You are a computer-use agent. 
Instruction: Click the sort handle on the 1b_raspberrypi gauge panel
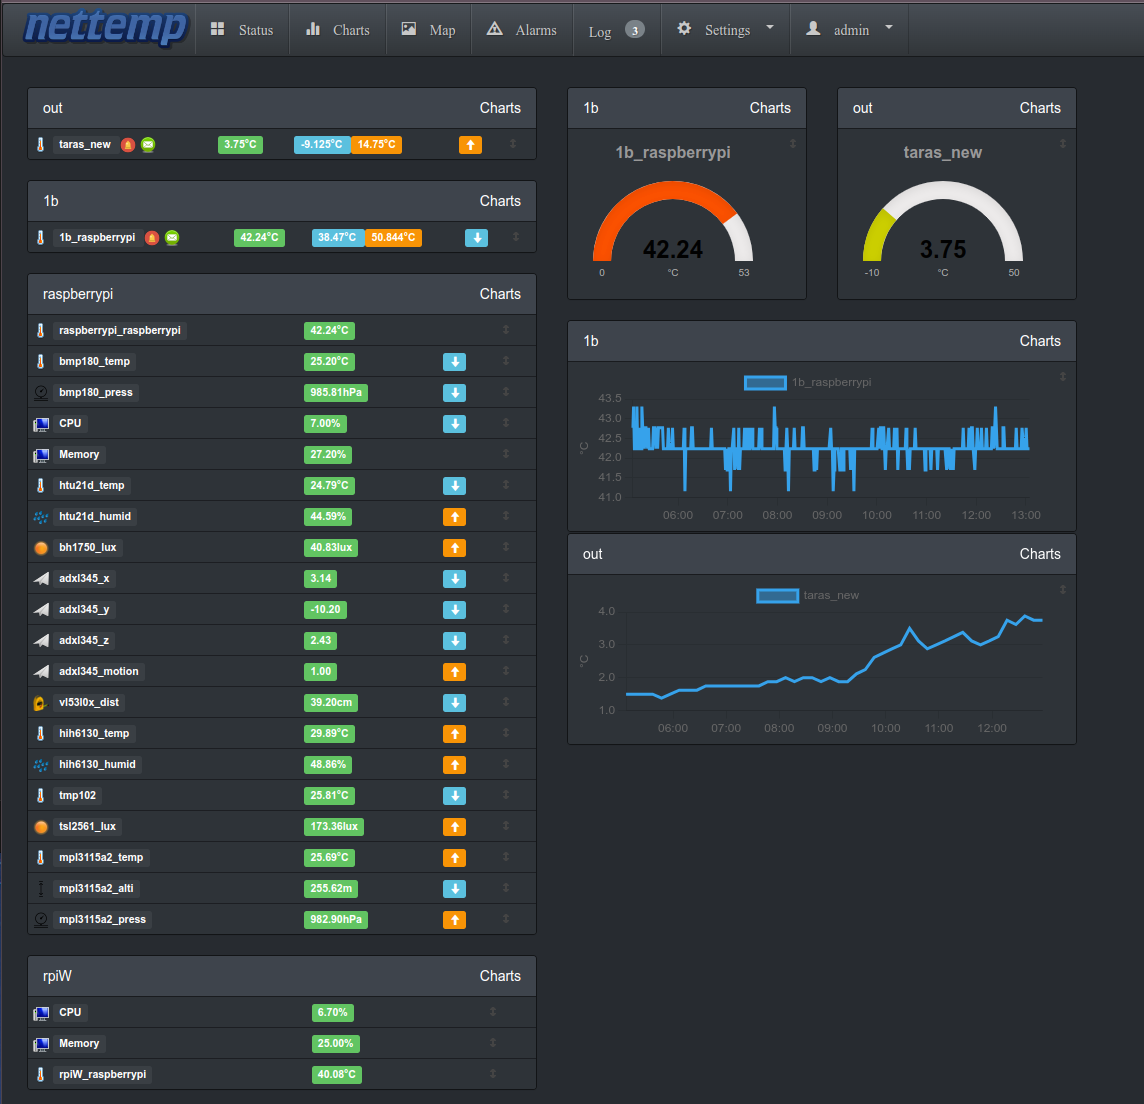pos(793,144)
